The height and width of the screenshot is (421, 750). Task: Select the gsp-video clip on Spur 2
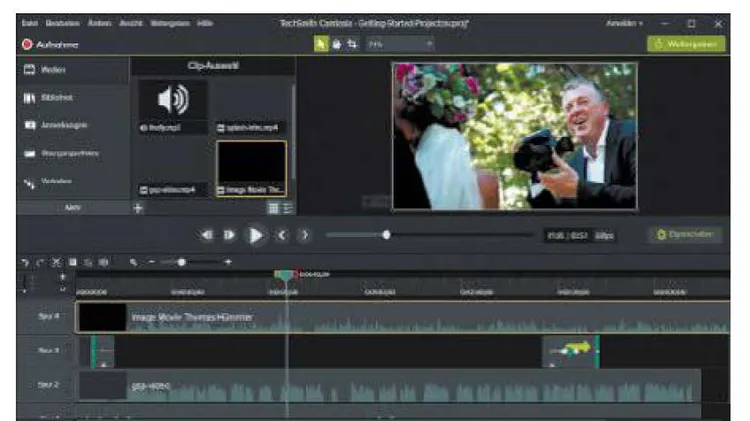click(x=388, y=386)
